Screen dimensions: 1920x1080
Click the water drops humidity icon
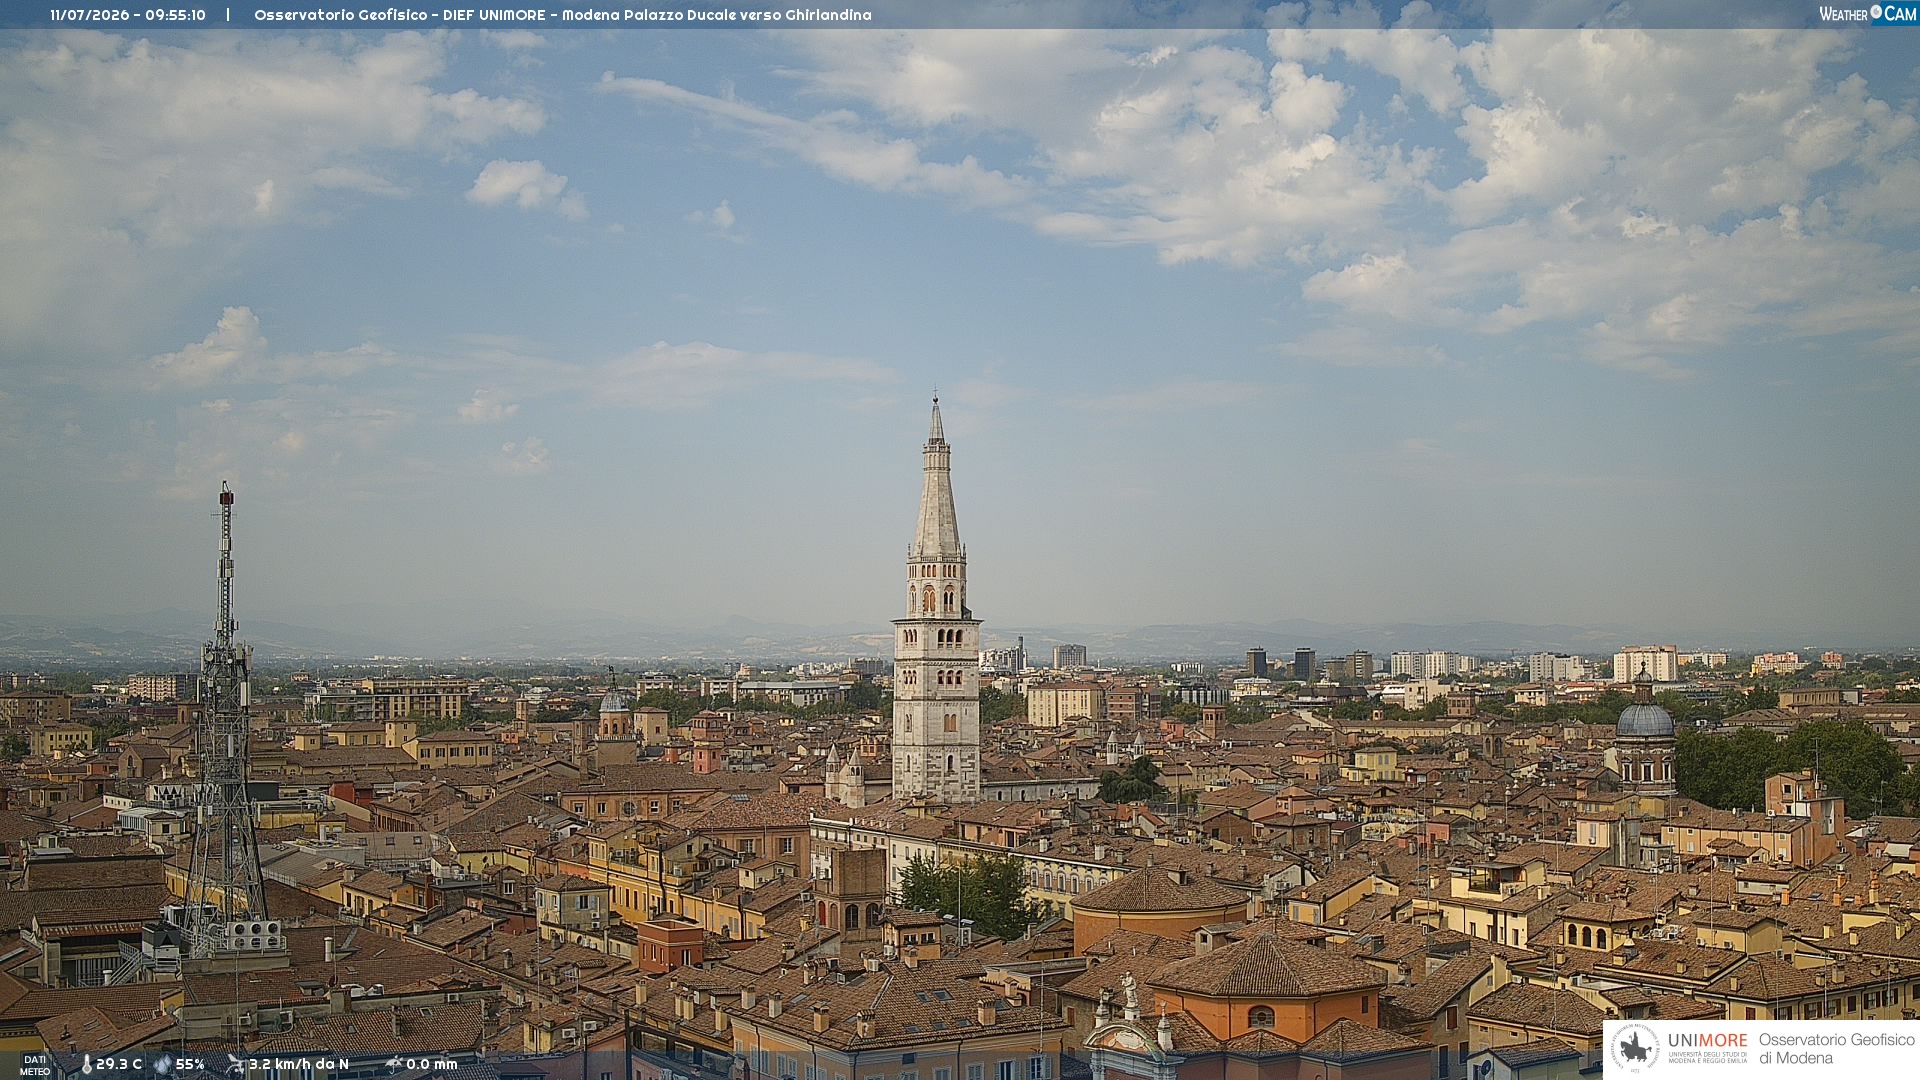click(163, 1065)
